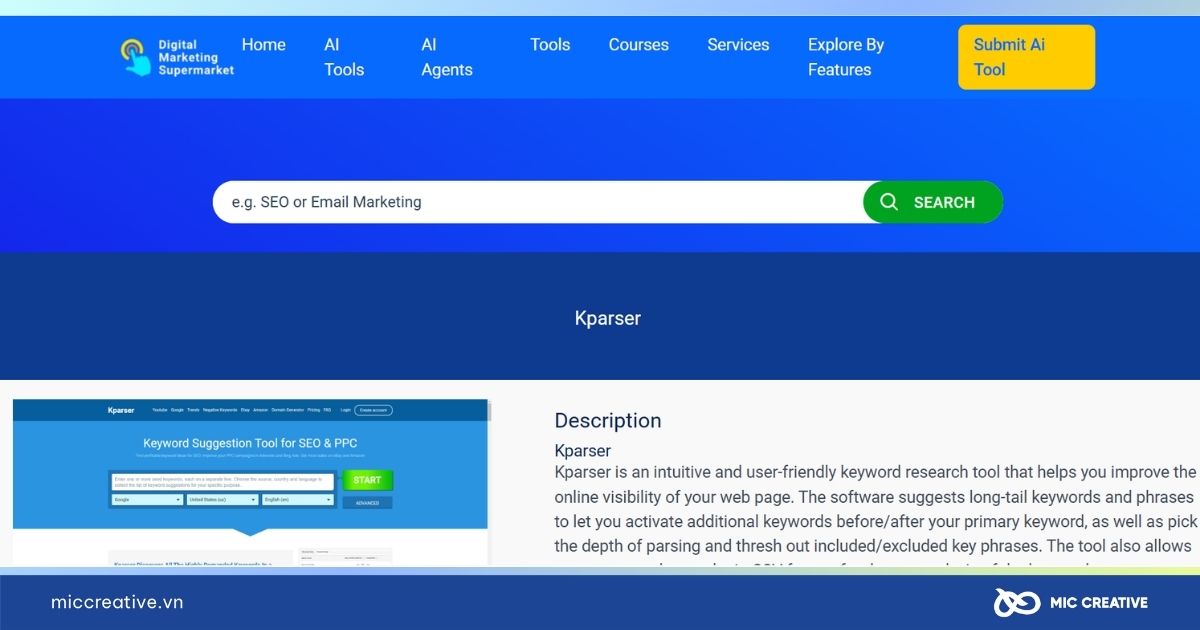The width and height of the screenshot is (1200, 630).
Task: Open the Explore By Features menu
Action: (846, 56)
